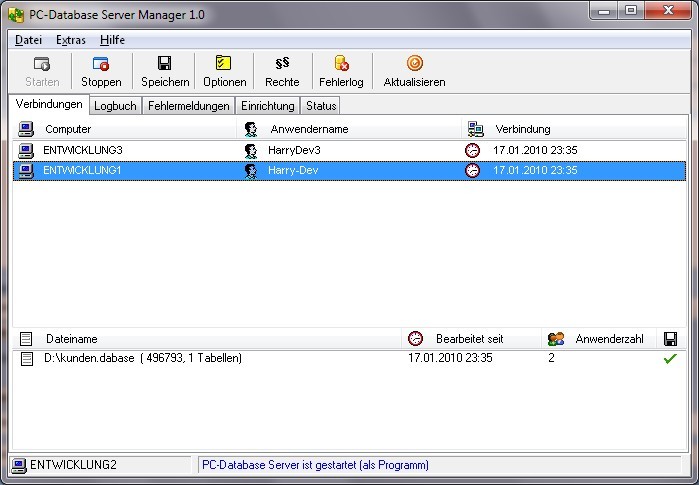Click the Bearbeitet seit column header
This screenshot has height=485, width=699.
[x=468, y=339]
